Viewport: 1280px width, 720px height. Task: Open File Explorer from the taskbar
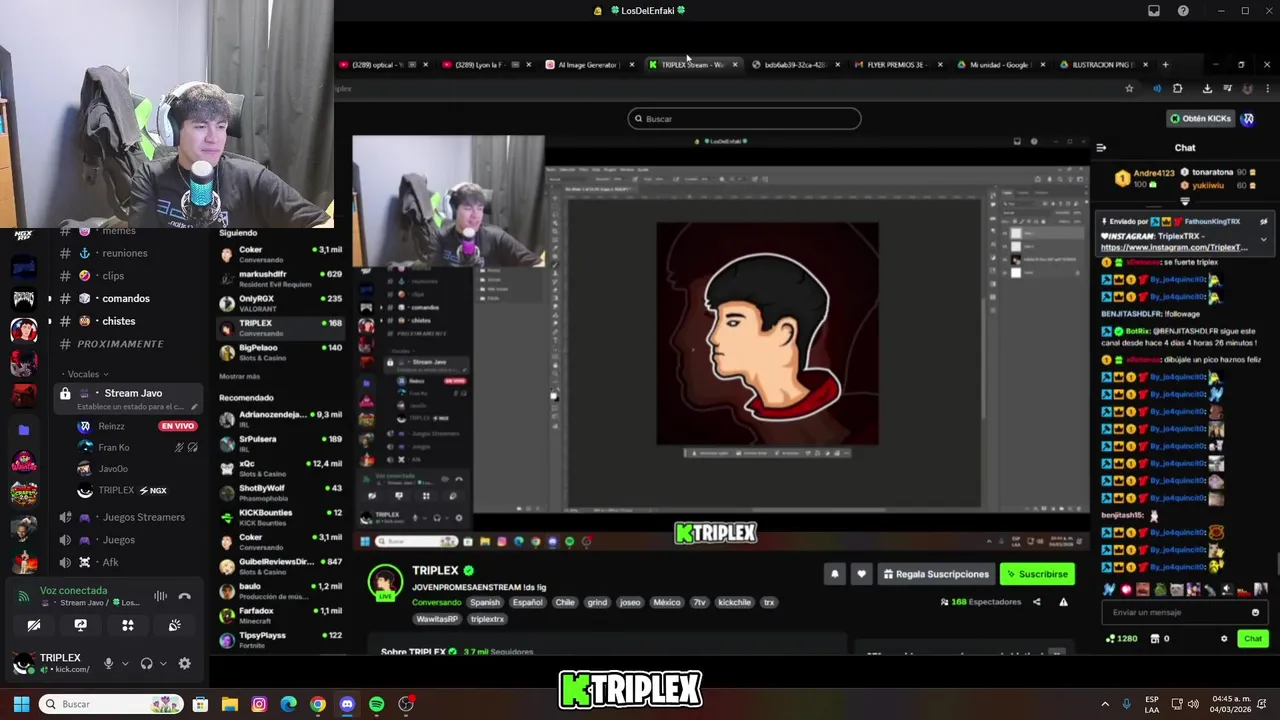click(229, 704)
